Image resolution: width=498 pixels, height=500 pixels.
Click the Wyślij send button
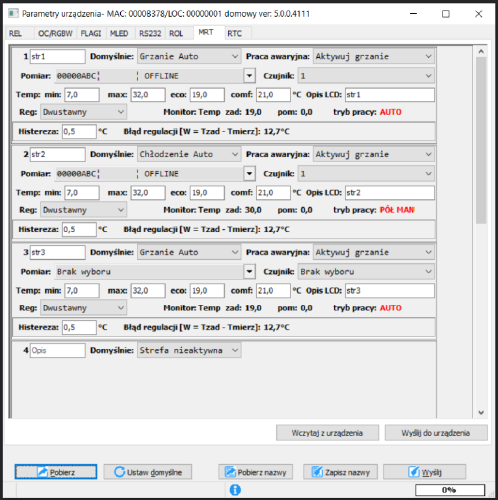425,472
